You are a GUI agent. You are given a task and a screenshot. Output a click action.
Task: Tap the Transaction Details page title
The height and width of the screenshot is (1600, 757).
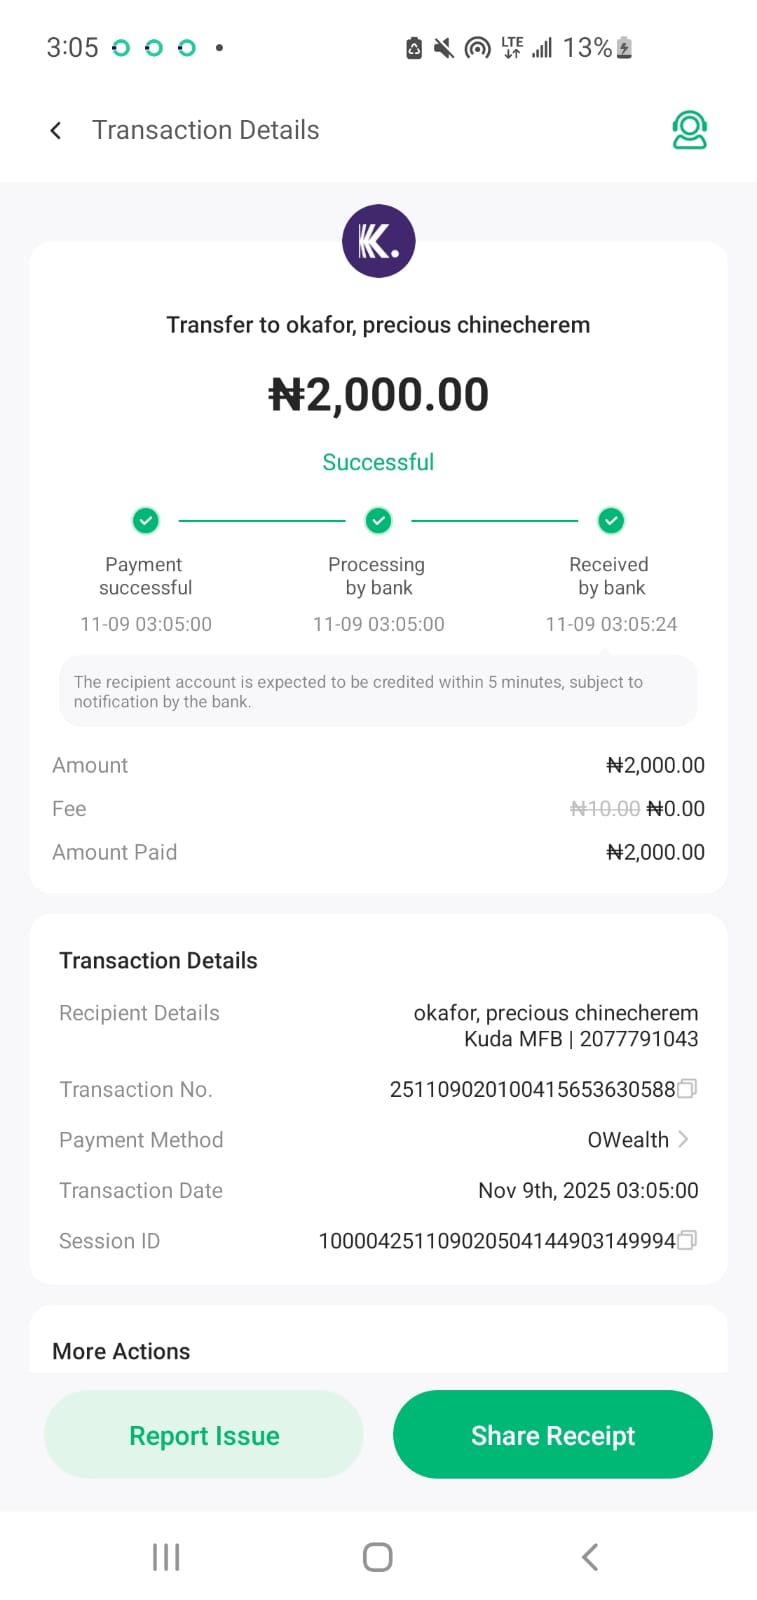tap(206, 131)
